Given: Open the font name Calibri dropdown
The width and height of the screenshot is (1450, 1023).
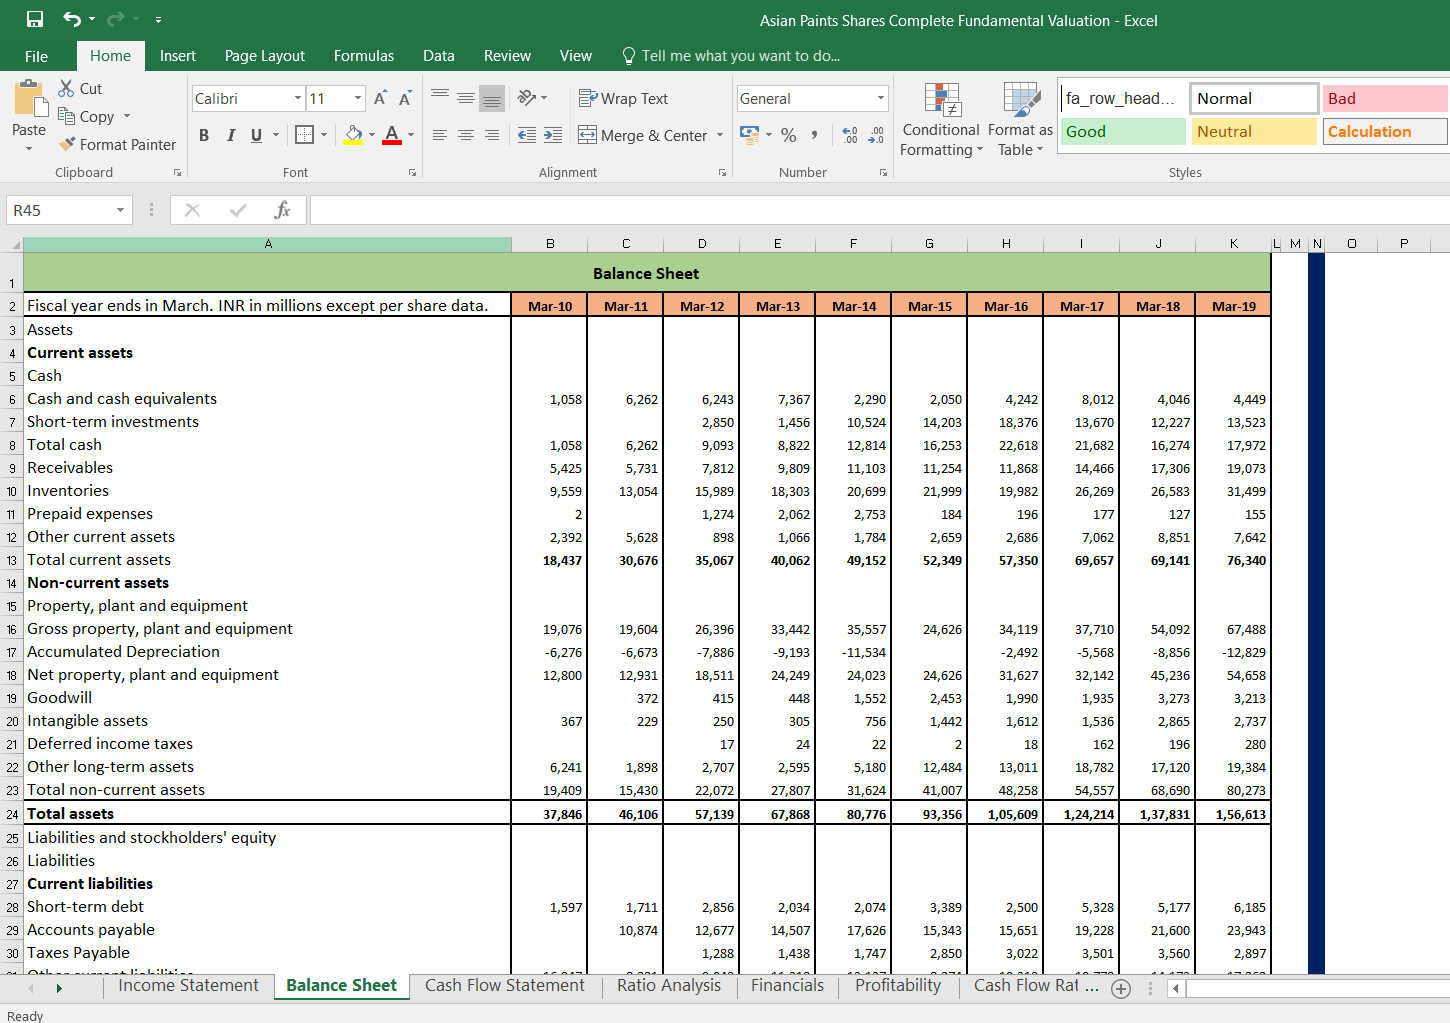Looking at the screenshot, I should (298, 98).
